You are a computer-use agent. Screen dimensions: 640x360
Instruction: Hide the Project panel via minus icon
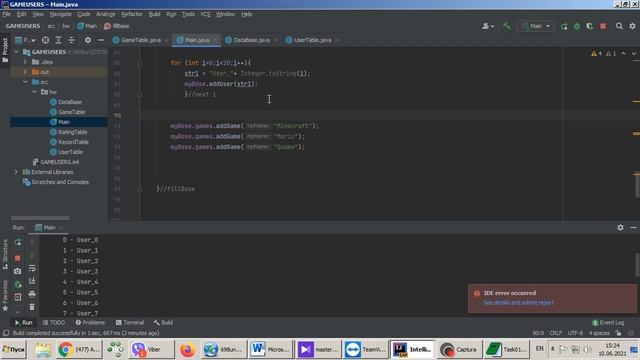101,40
